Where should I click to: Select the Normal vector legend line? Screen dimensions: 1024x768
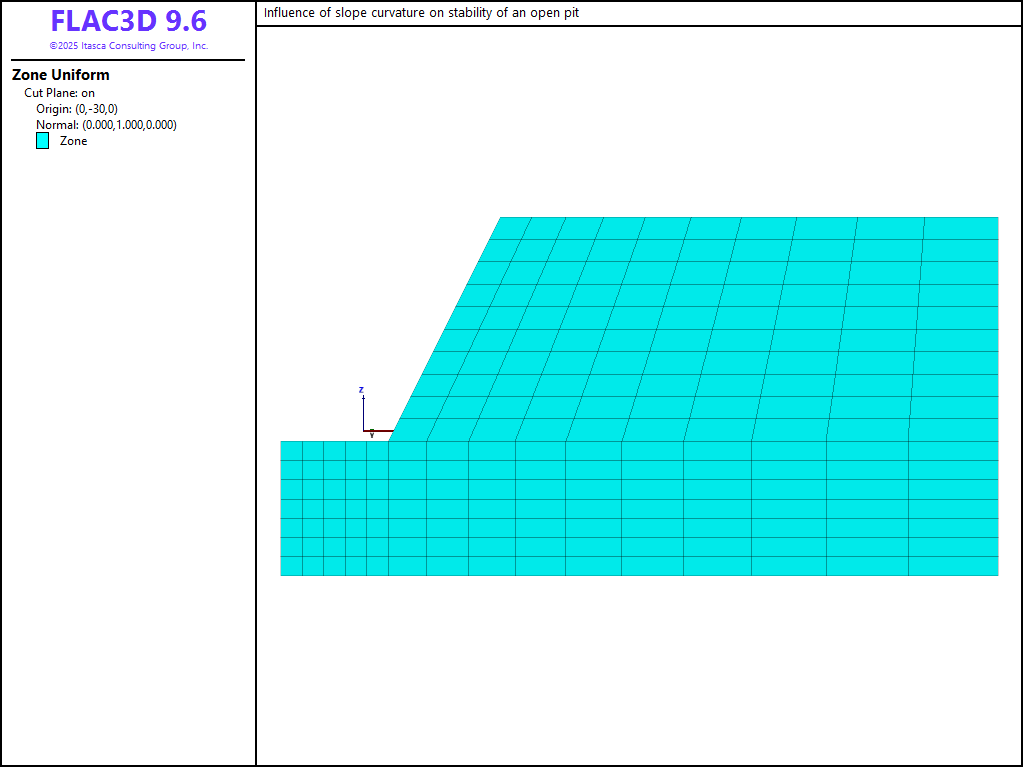(x=106, y=125)
